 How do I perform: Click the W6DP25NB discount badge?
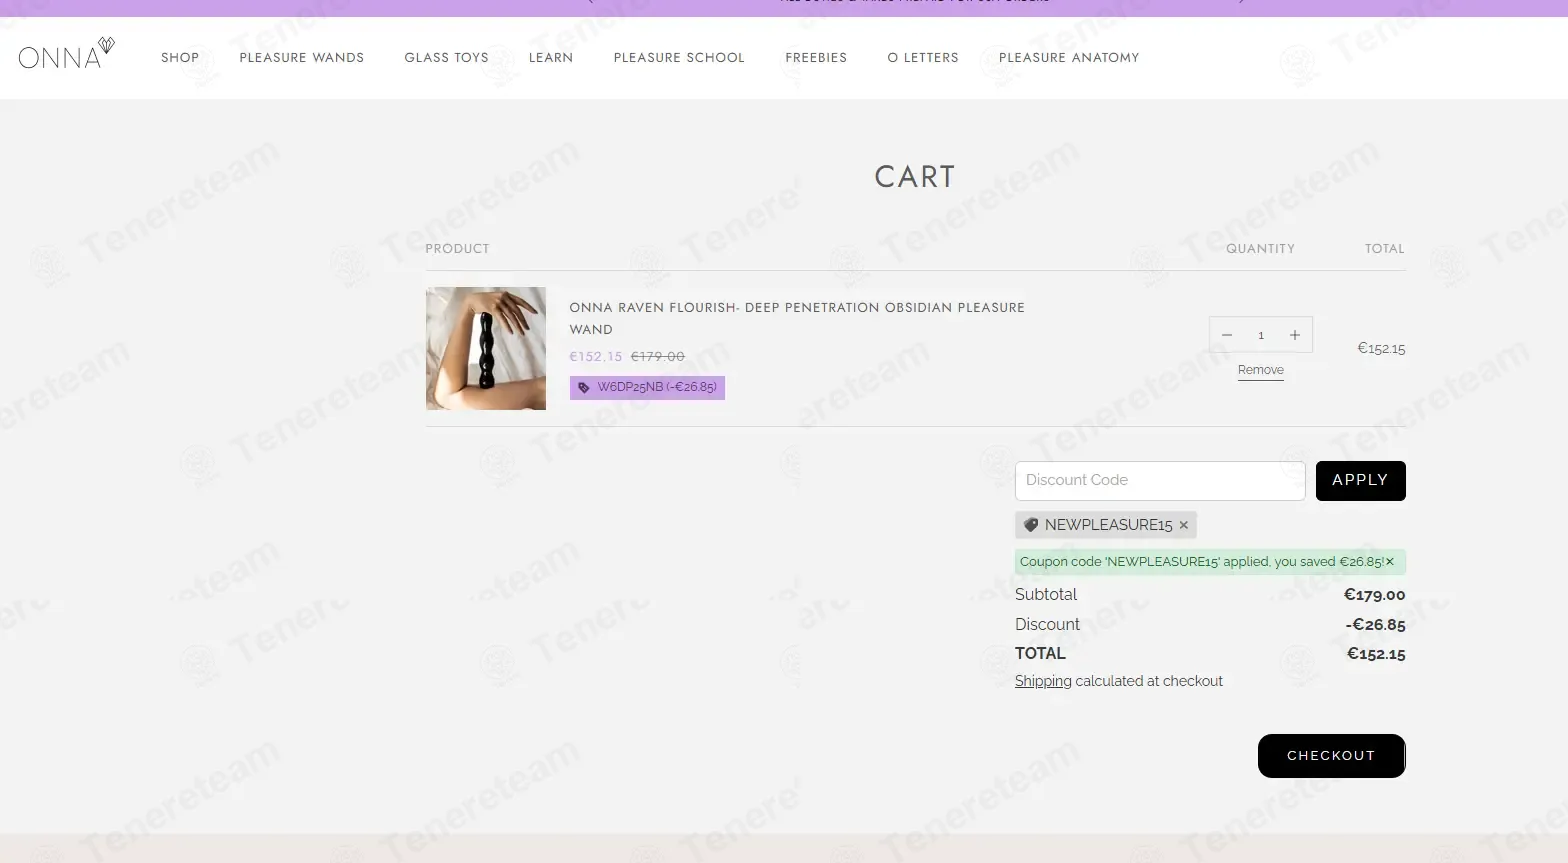[647, 387]
